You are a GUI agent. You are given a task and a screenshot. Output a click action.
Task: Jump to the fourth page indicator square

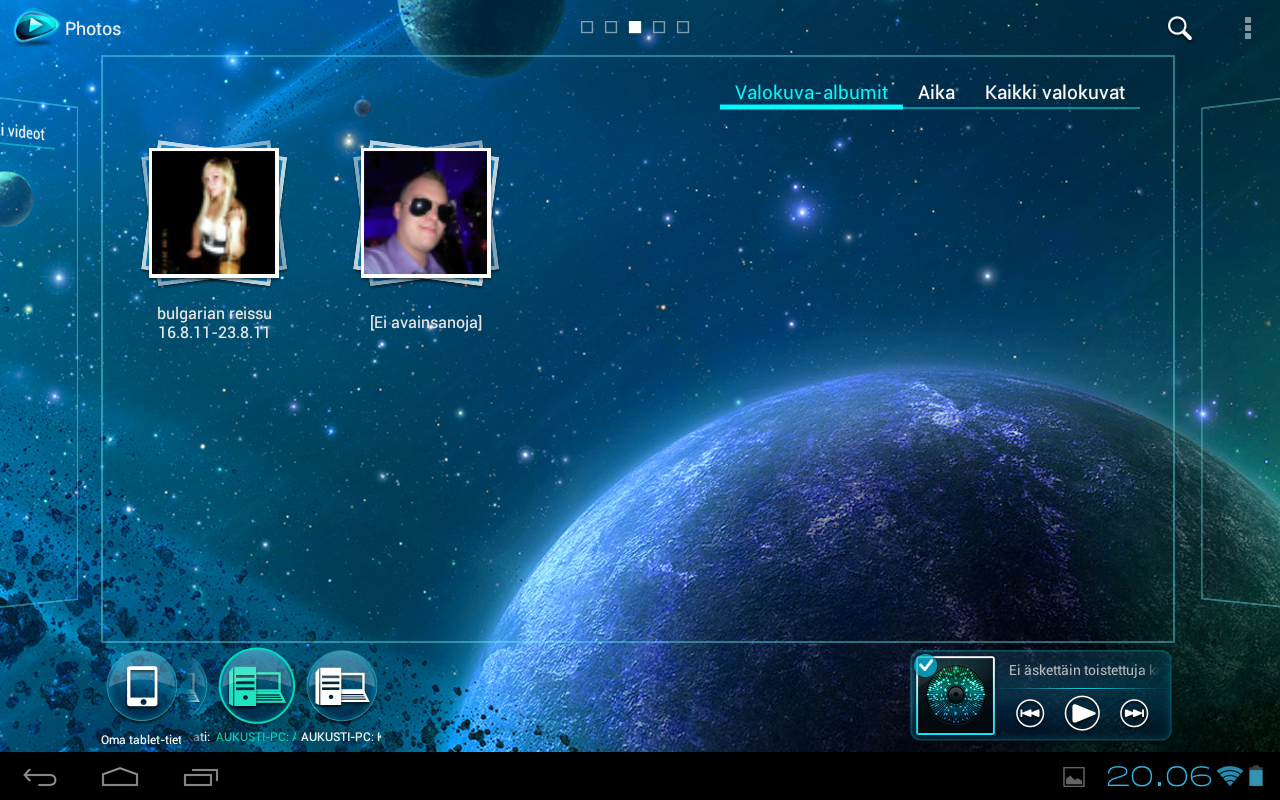659,27
